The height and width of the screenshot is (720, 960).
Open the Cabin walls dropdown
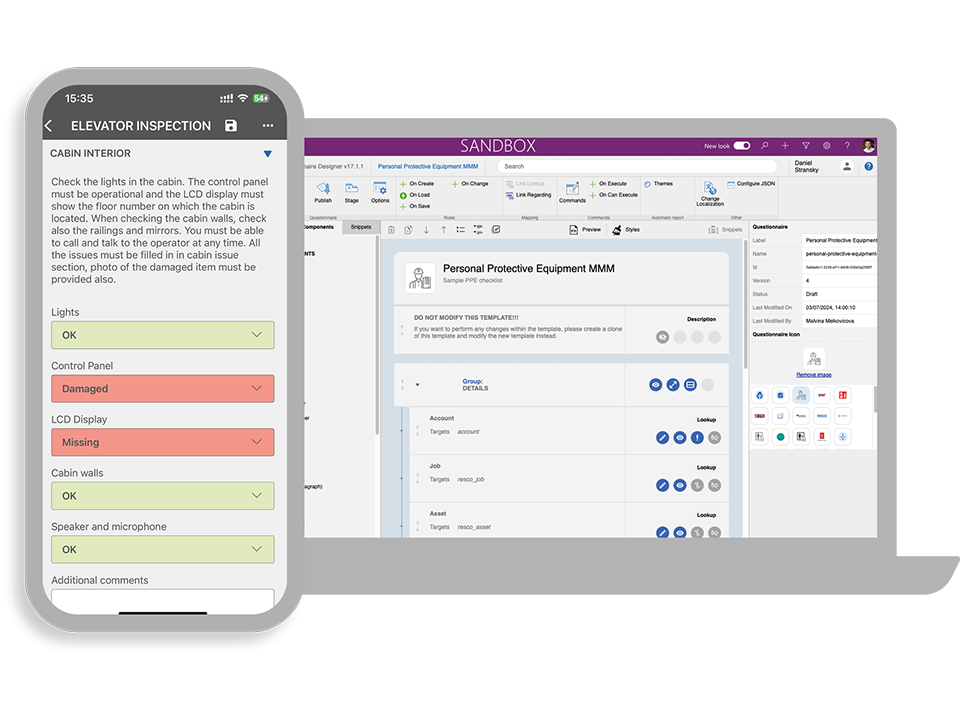tap(162, 496)
